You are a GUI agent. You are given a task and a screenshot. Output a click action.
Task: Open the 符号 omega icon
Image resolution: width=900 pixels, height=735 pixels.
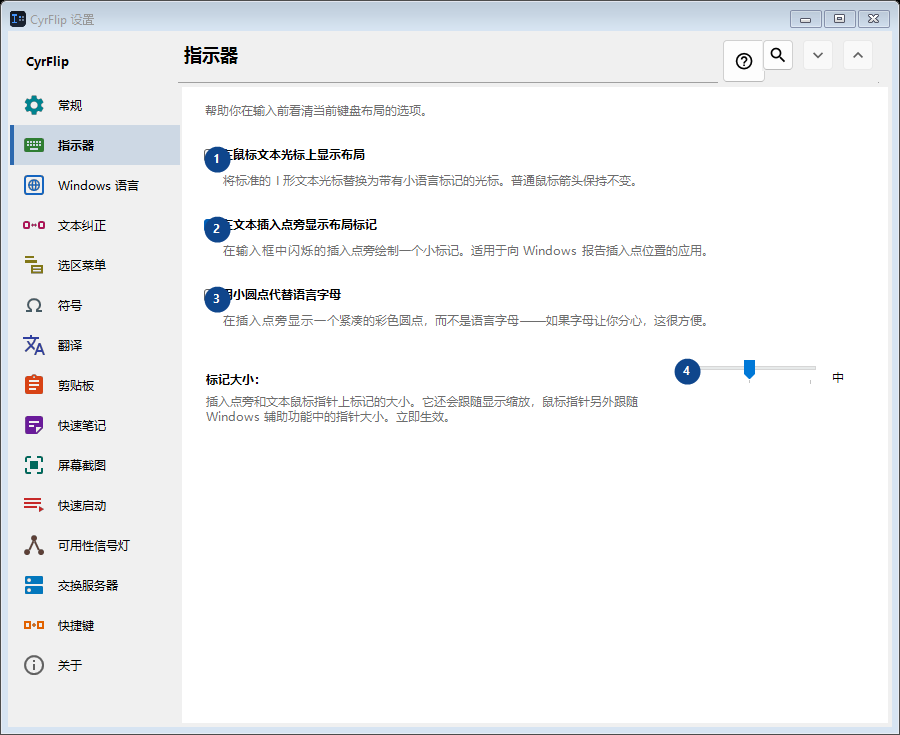click(34, 305)
